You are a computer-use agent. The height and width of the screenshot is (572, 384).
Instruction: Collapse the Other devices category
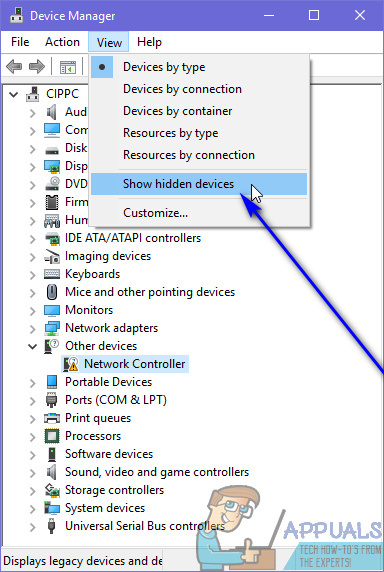pos(33,346)
